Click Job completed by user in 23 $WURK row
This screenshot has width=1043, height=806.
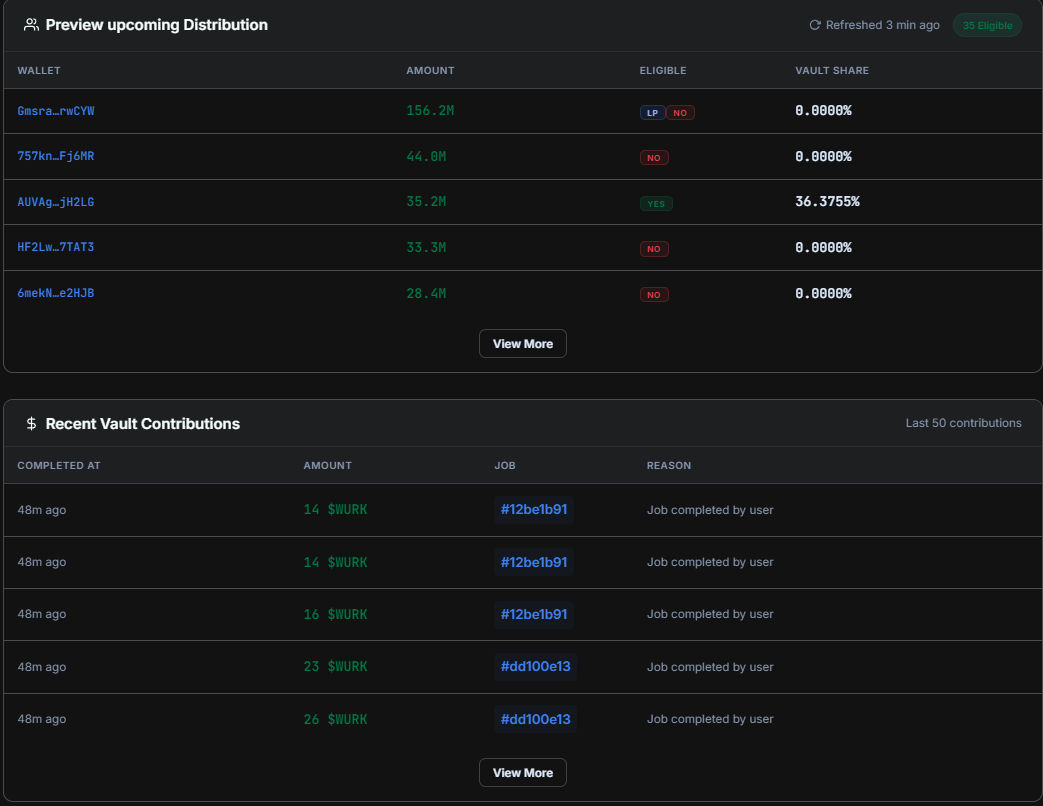tap(710, 667)
